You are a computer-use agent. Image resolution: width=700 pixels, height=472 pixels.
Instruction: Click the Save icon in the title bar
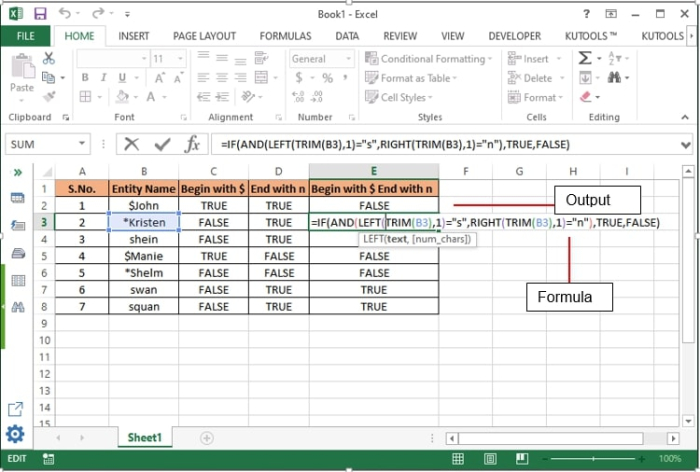(x=40, y=14)
